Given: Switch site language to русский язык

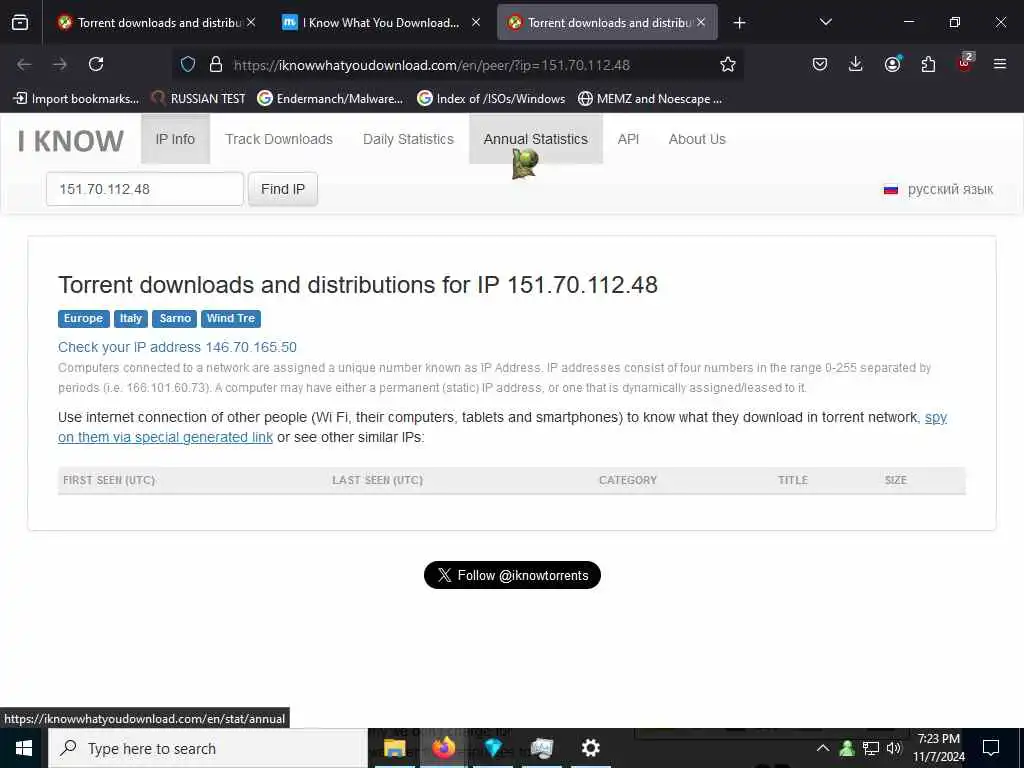Looking at the screenshot, I should pos(938,189).
